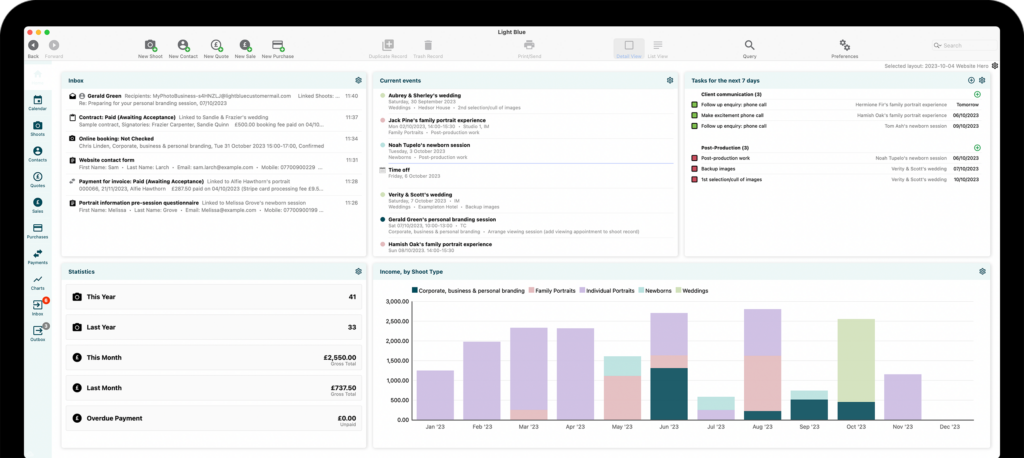Open Tasks panel settings gear
The image size is (1024, 458).
pyautogui.click(x=982, y=80)
